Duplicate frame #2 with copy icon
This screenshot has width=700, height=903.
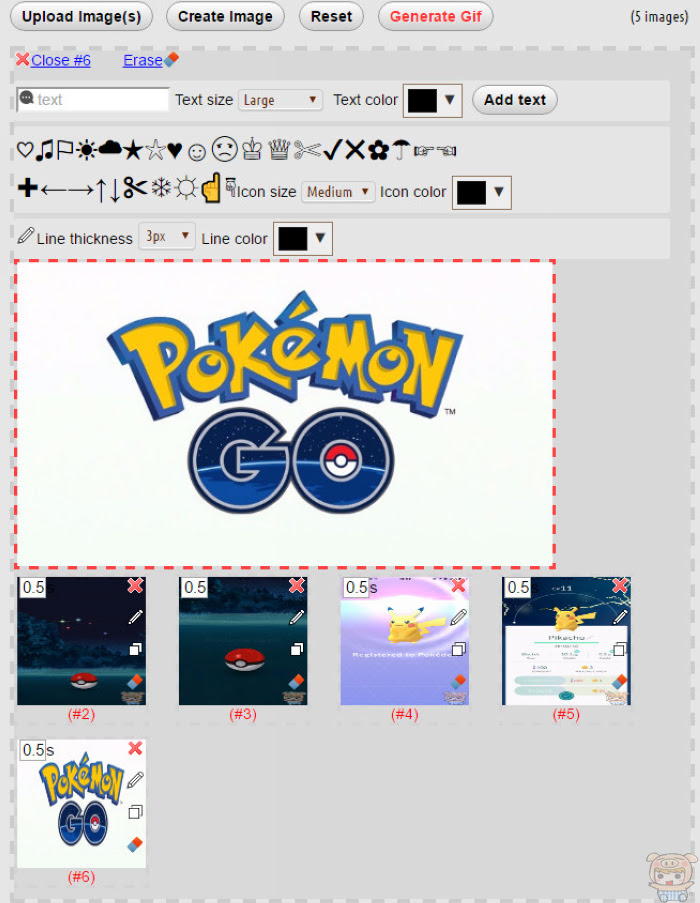coord(135,649)
